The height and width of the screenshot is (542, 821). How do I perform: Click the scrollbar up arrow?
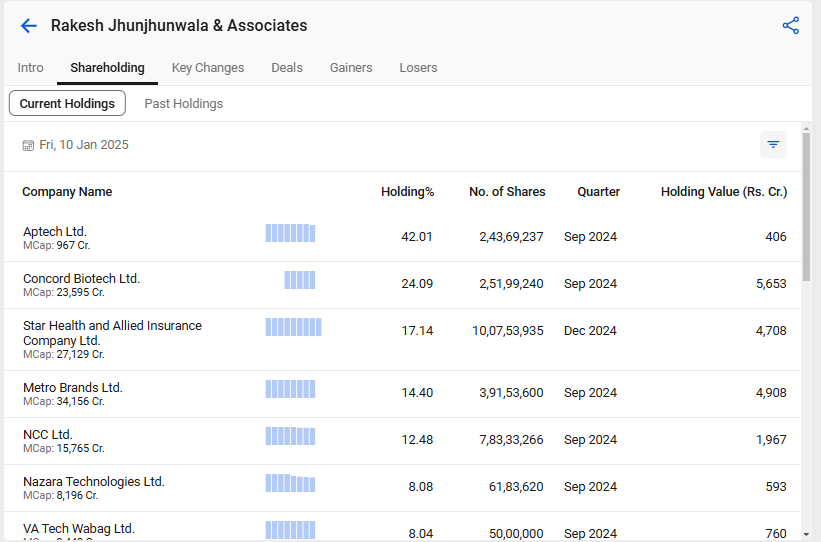[806, 128]
